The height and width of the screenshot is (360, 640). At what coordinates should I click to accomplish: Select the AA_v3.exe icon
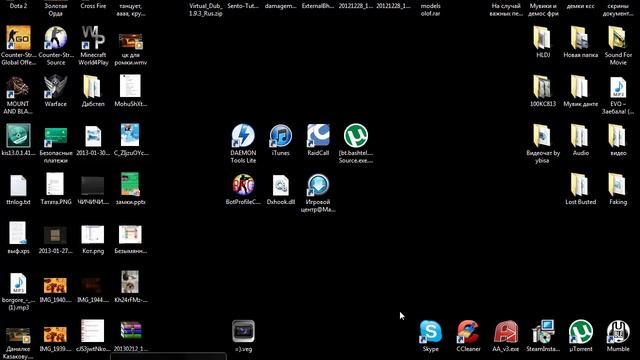pyautogui.click(x=506, y=332)
